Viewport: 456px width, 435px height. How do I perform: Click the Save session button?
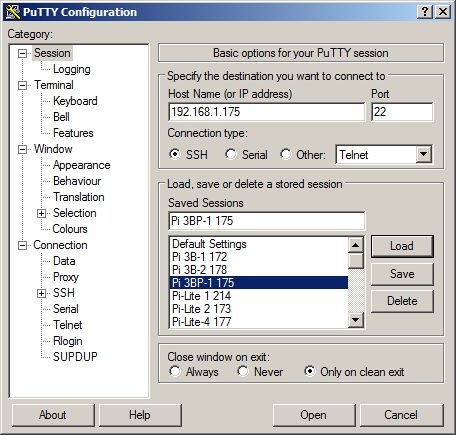(x=402, y=274)
